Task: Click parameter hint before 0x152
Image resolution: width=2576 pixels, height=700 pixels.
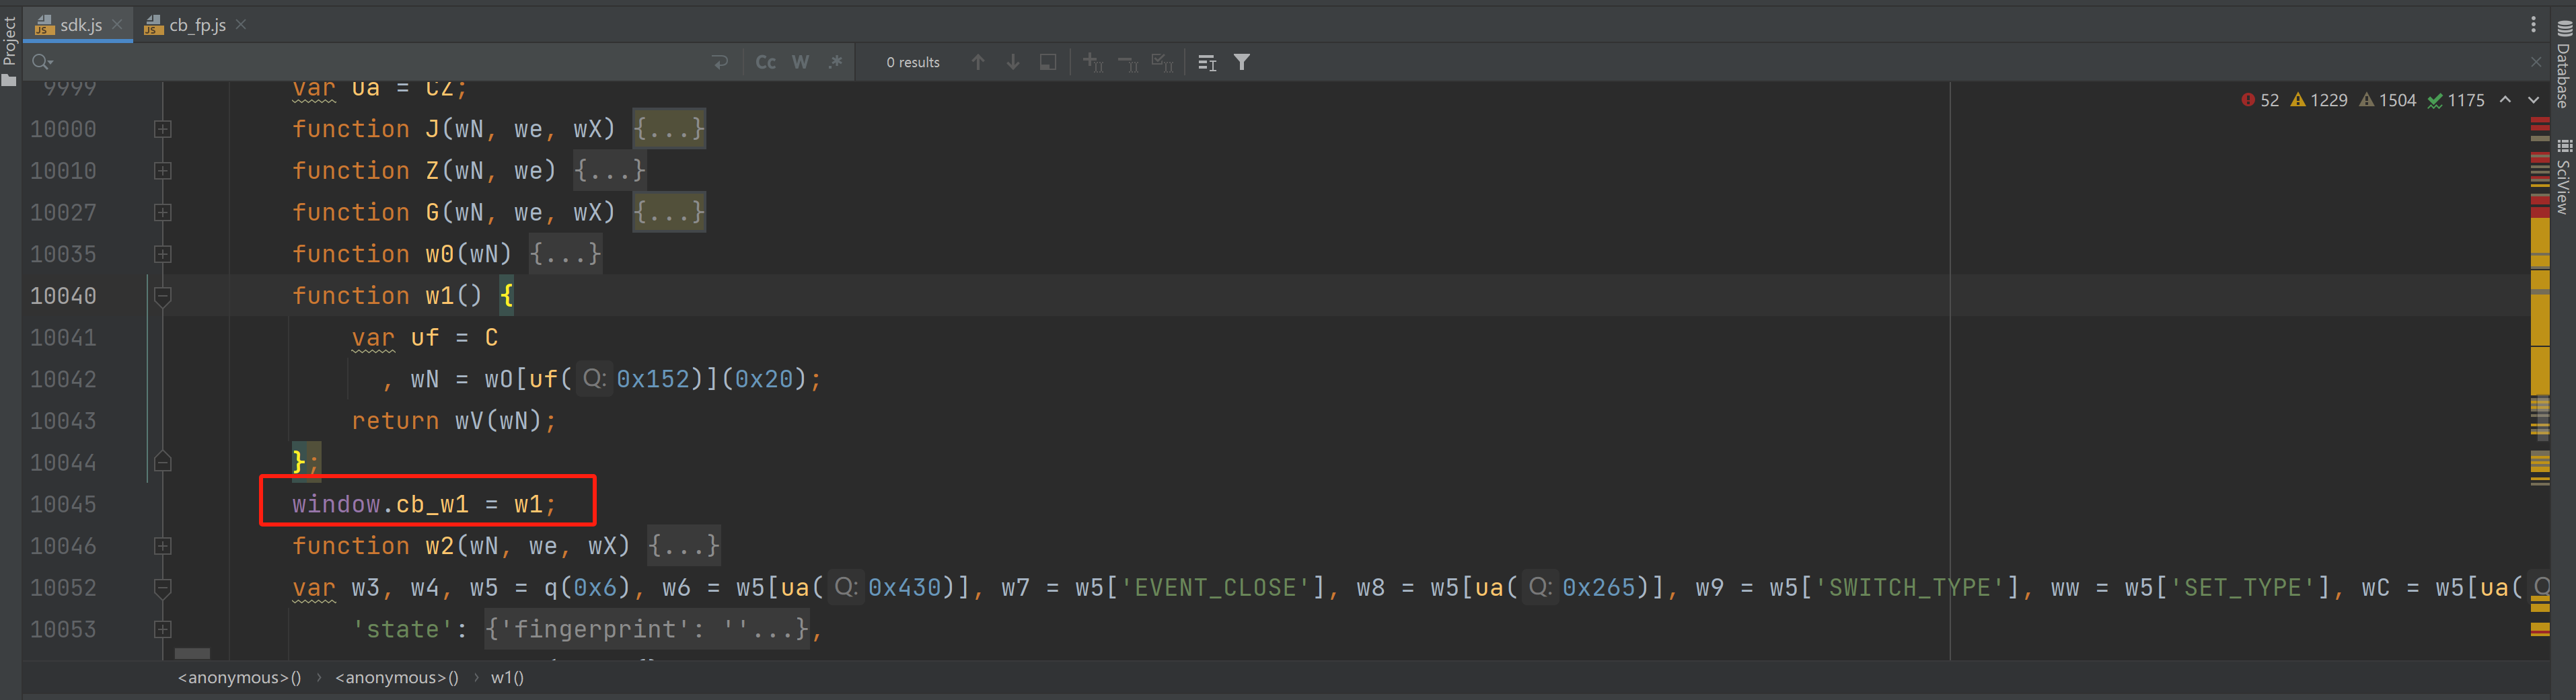Action: (594, 379)
